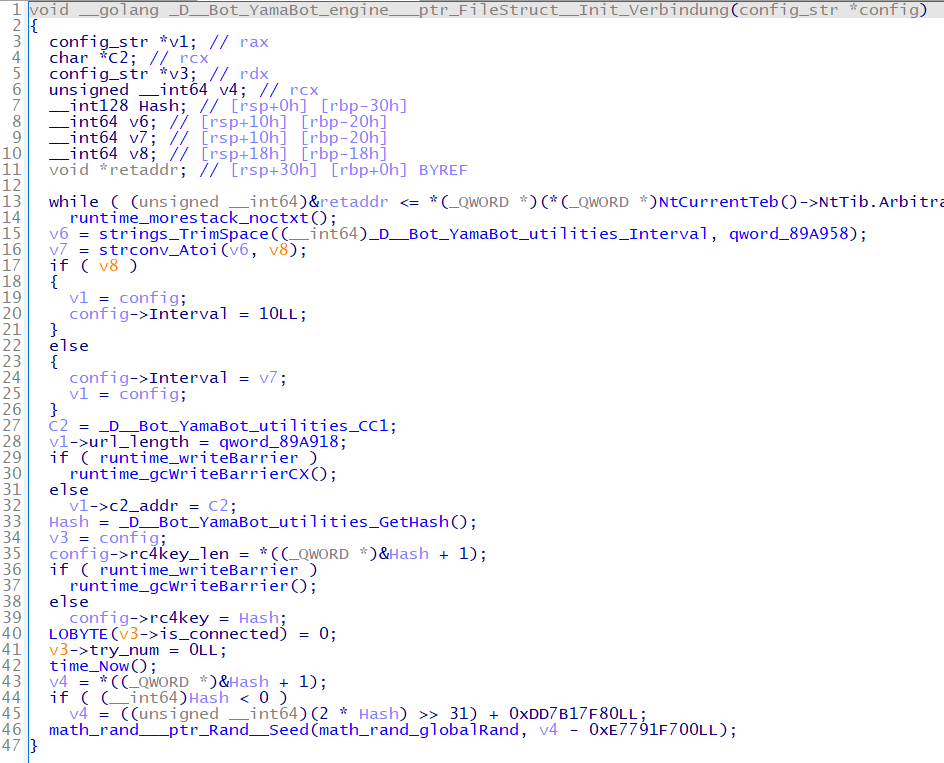Click the 'rax' register comment for v1

(253, 42)
